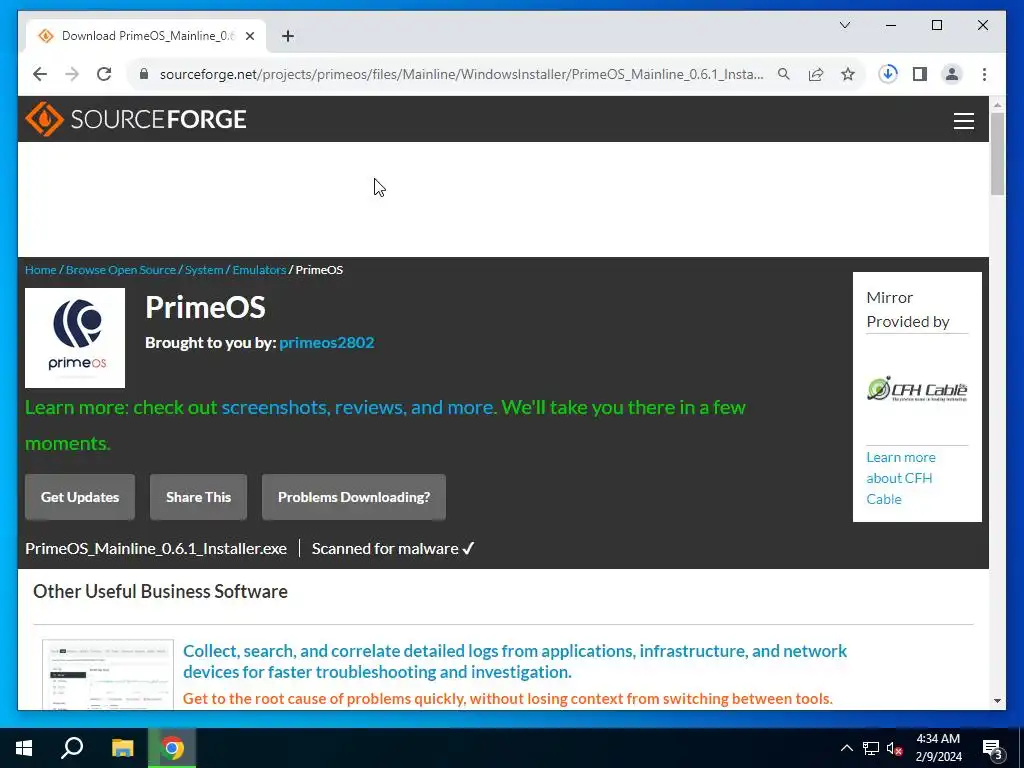
Task: Click the SourceForge logo
Action: coord(136,119)
